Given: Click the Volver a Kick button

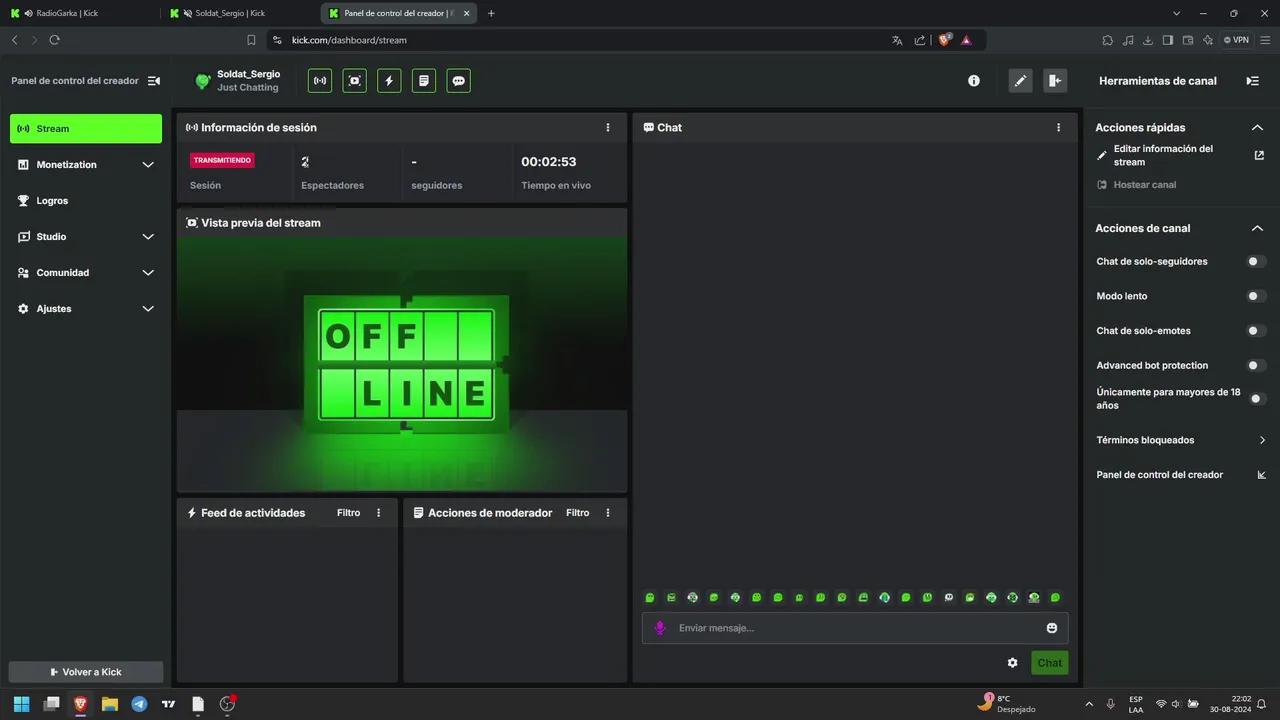Looking at the screenshot, I should [86, 672].
